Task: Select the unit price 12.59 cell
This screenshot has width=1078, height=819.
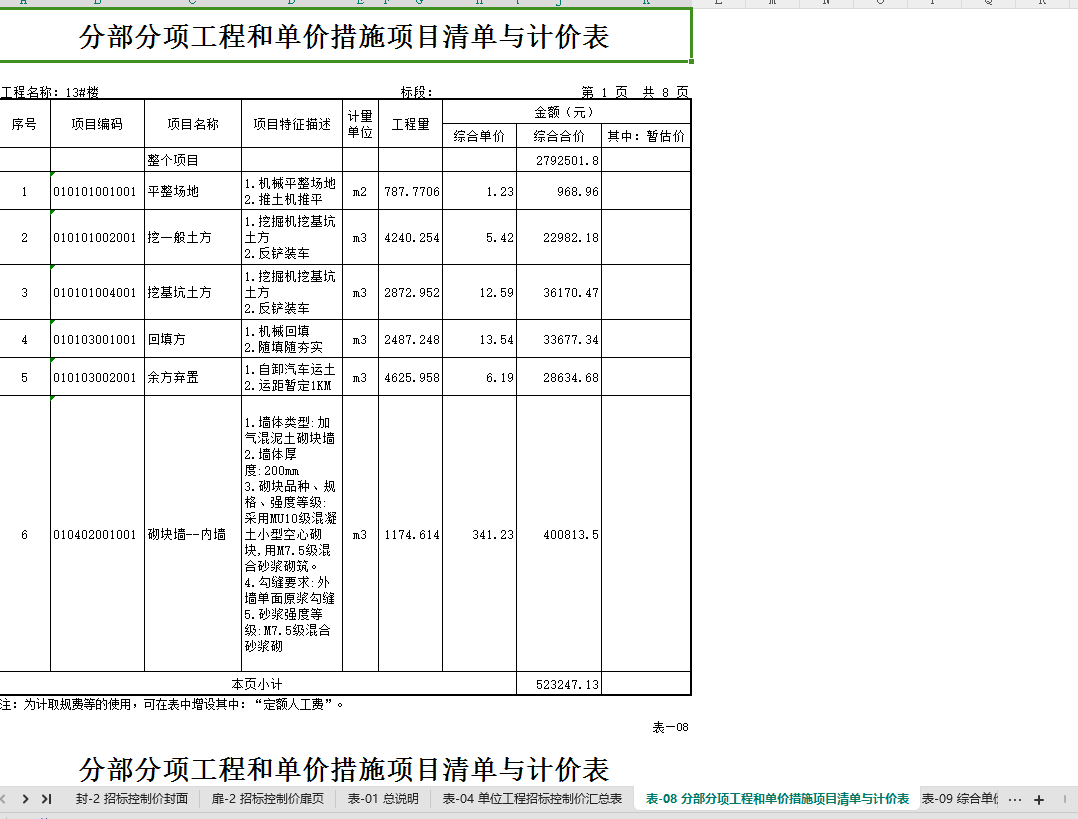Action: [479, 292]
